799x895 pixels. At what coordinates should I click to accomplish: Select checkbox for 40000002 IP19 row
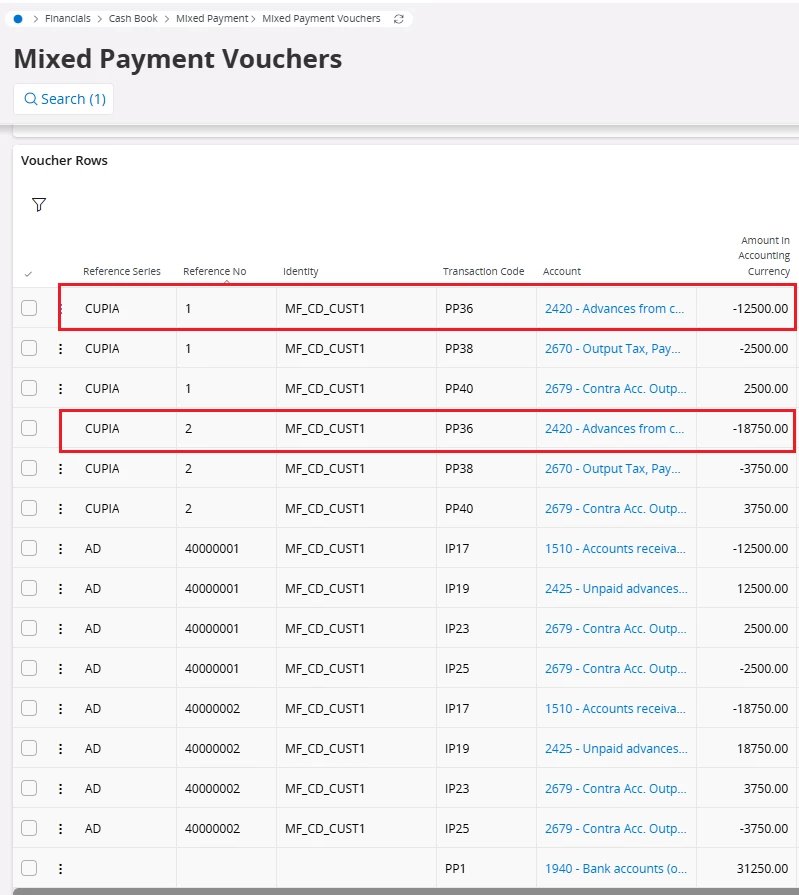pyautogui.click(x=29, y=748)
